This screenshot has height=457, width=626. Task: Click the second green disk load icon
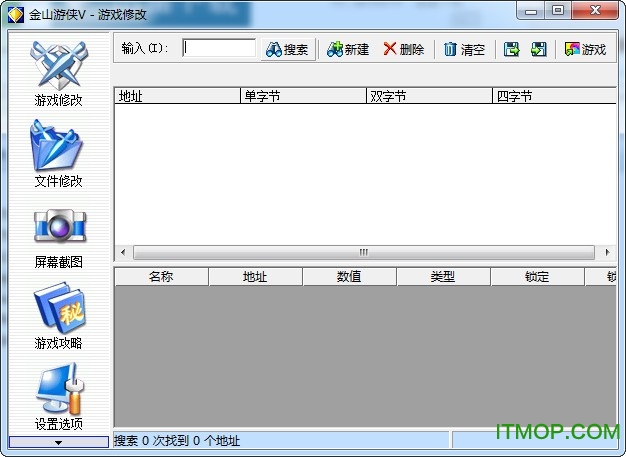tap(538, 49)
